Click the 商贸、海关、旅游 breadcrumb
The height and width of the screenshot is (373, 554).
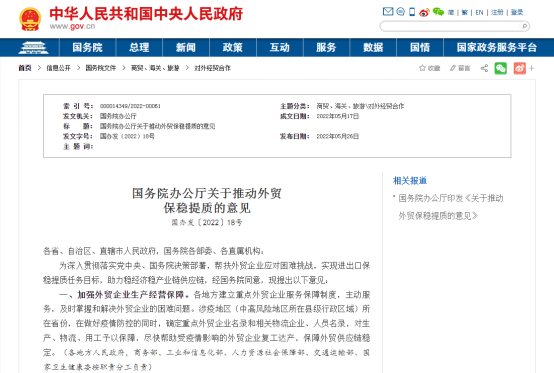(x=155, y=68)
